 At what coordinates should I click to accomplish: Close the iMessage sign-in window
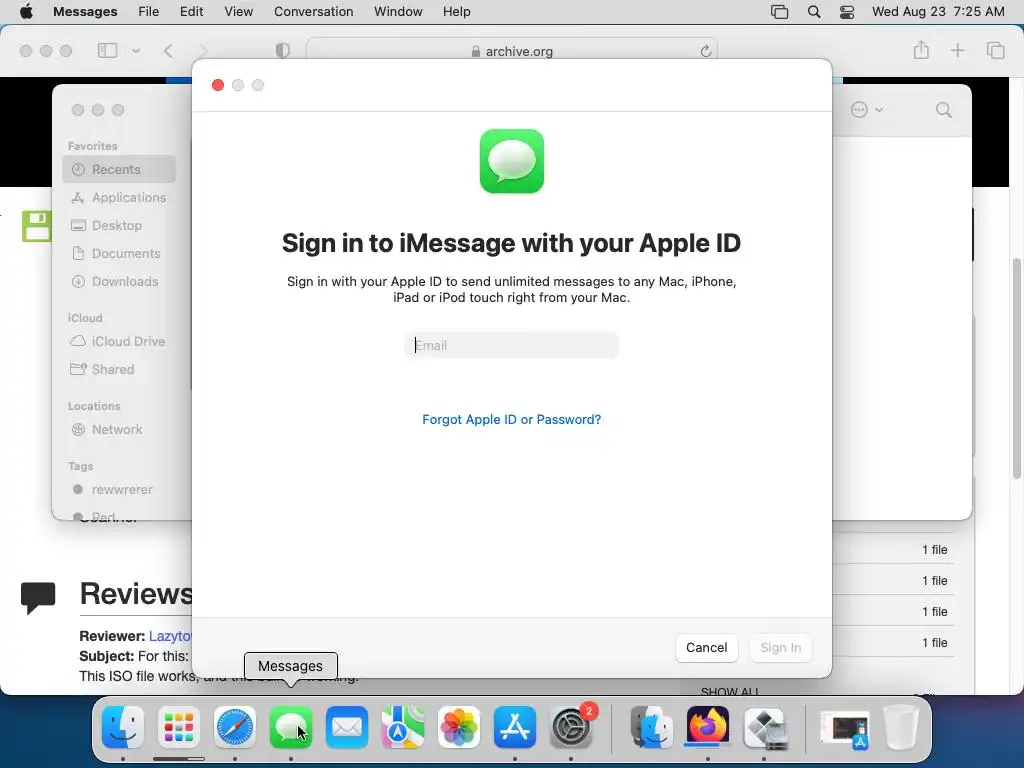[x=218, y=85]
